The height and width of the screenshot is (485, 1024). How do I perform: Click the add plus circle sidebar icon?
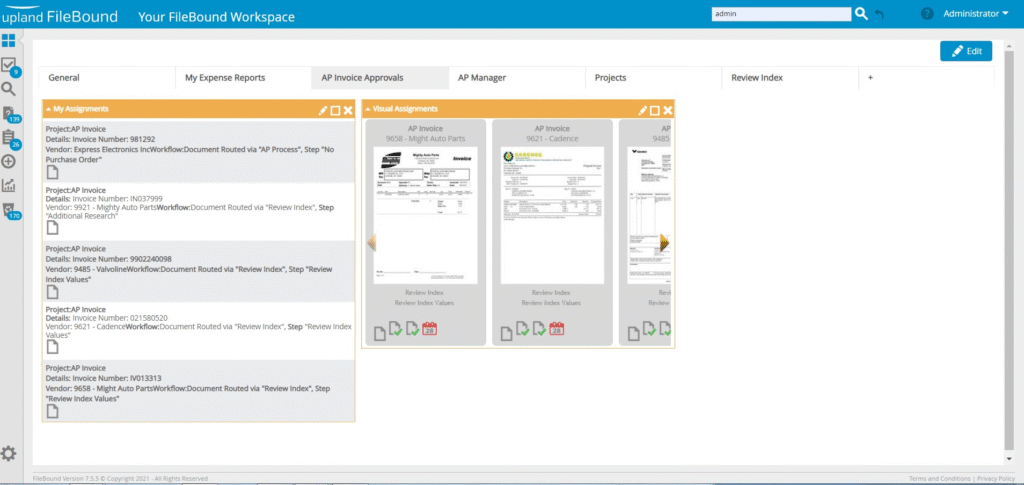(x=8, y=161)
